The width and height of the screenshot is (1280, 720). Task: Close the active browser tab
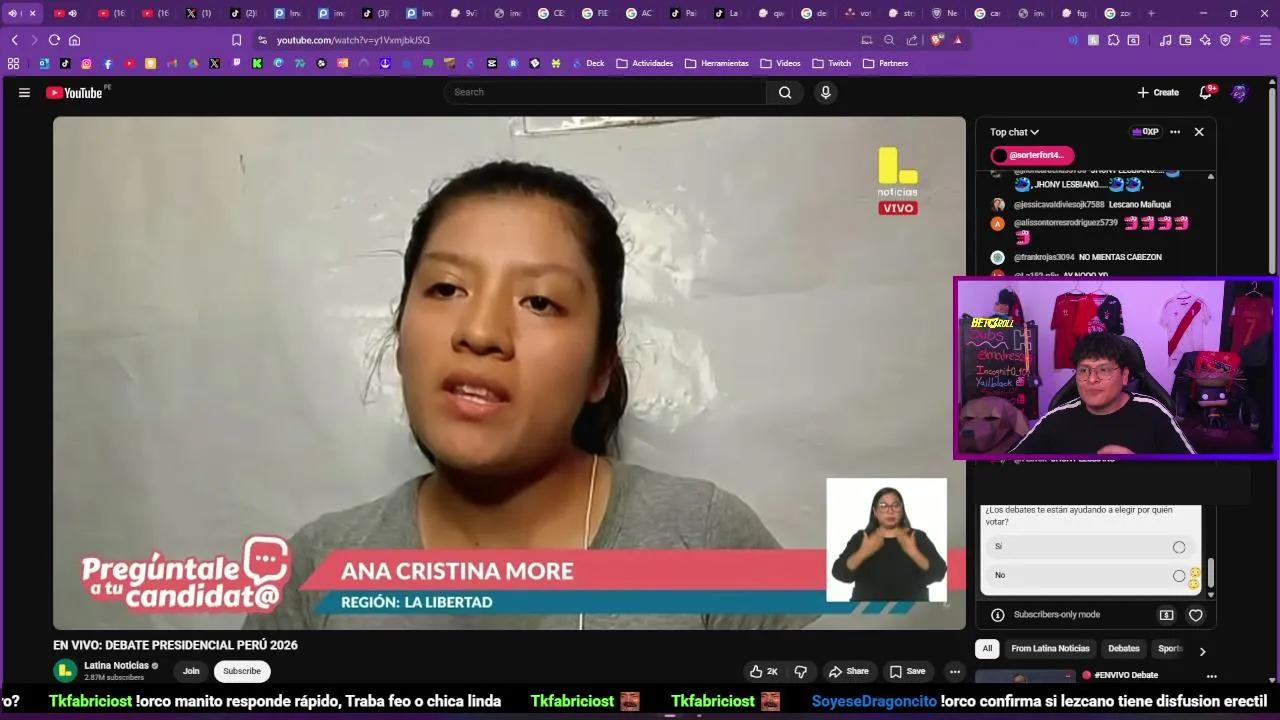[x=32, y=13]
